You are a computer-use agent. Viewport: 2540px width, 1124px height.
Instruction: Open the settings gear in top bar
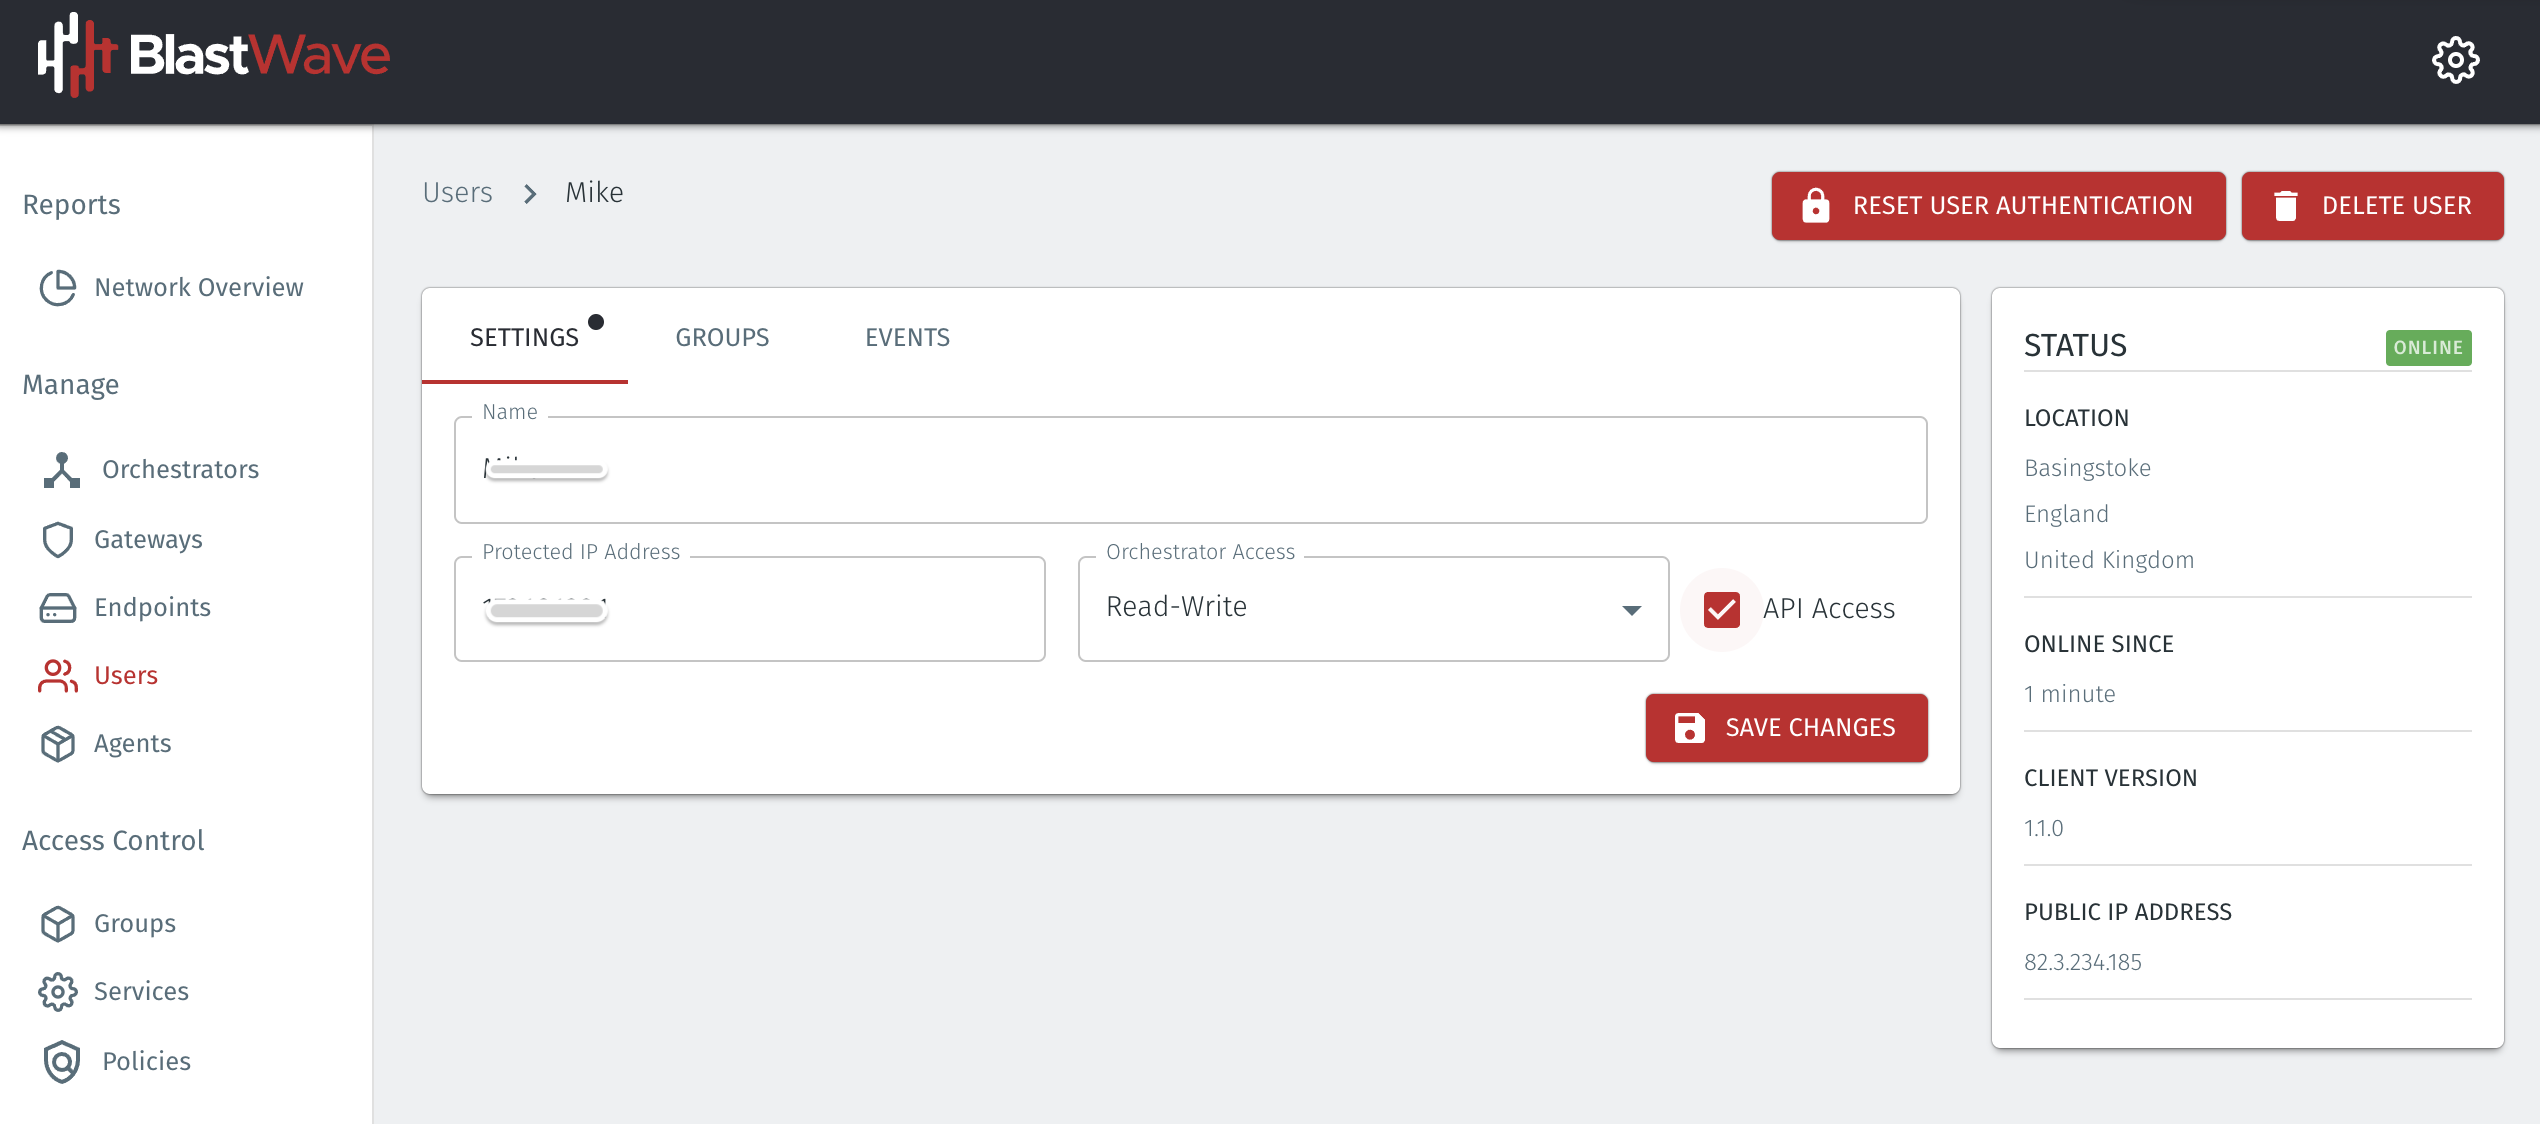tap(2456, 60)
